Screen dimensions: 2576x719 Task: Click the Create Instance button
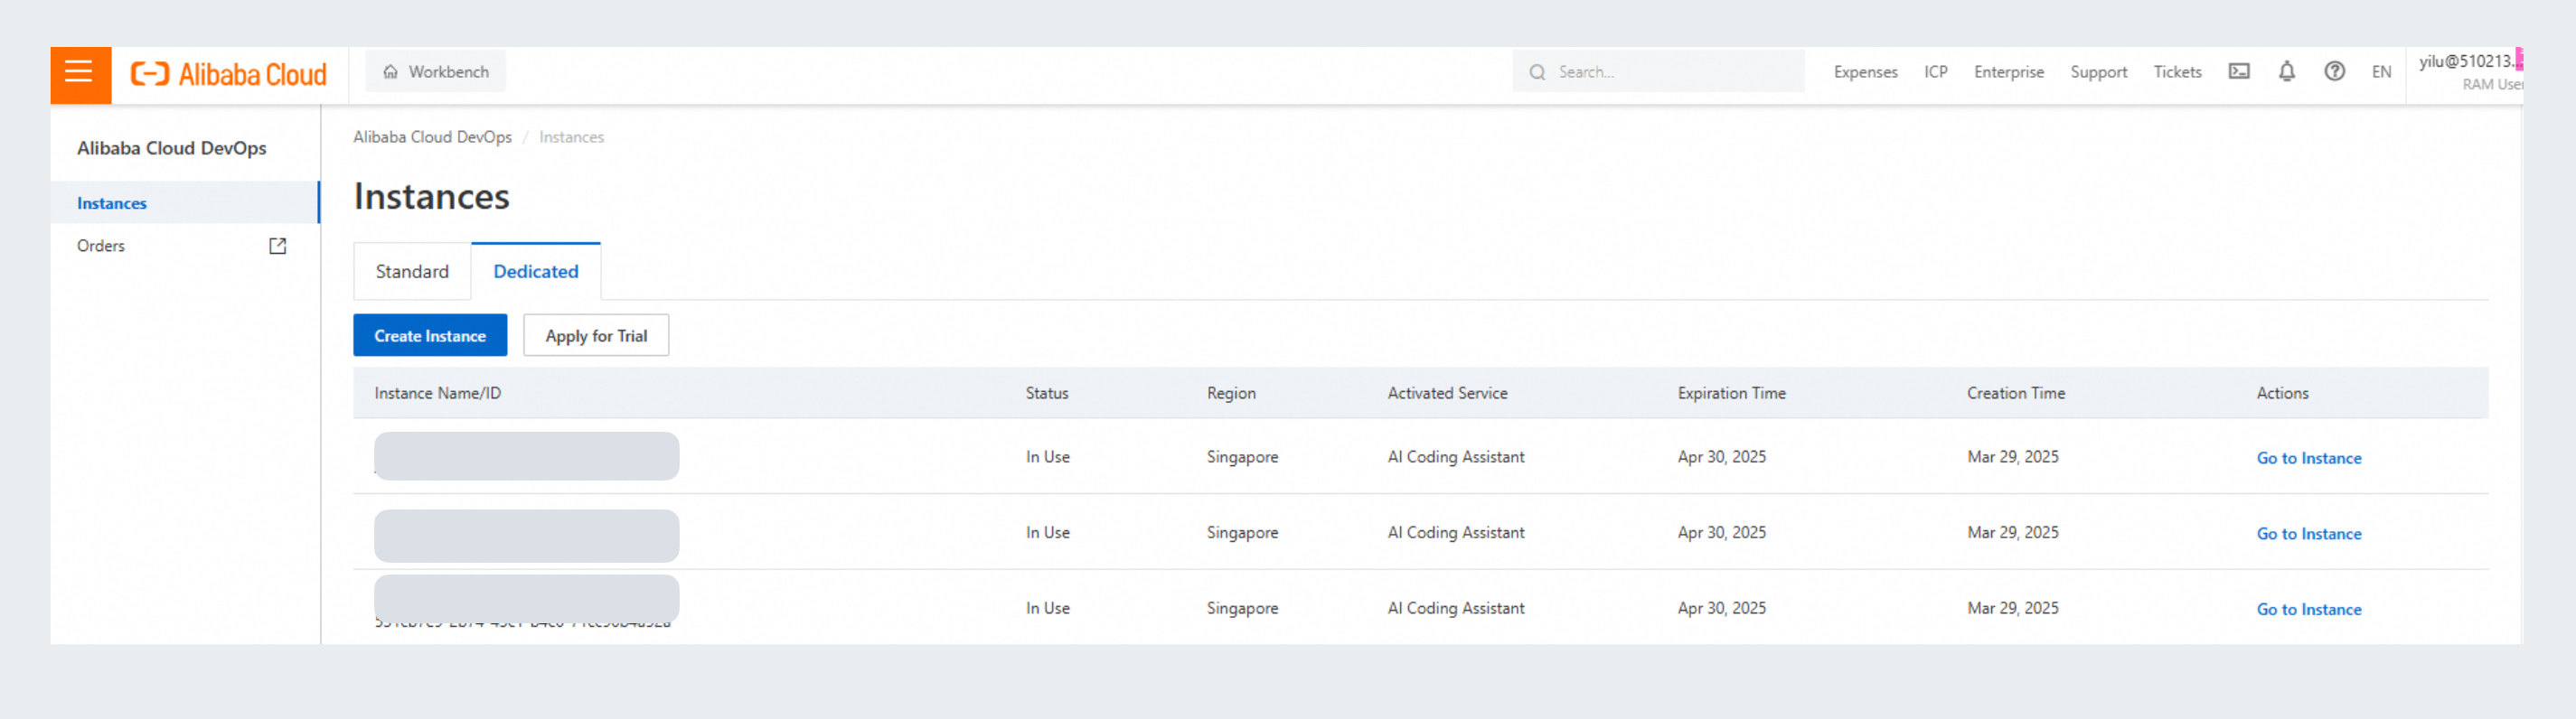coord(430,336)
